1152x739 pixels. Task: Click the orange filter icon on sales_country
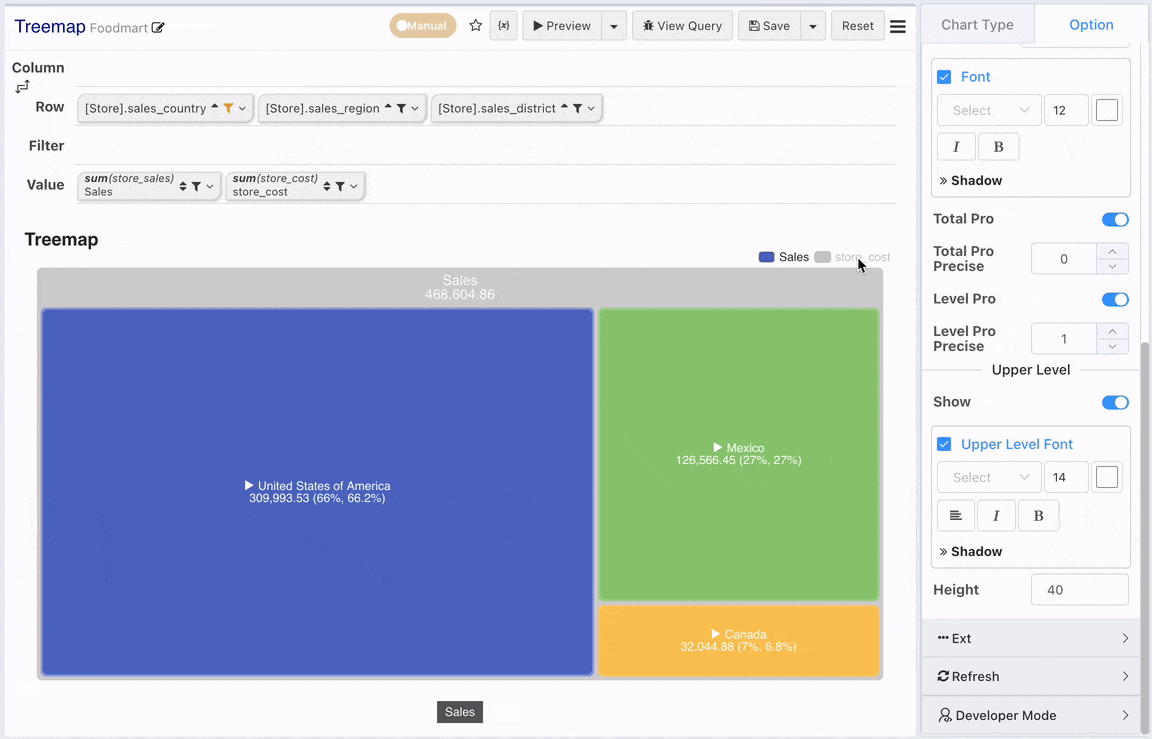click(x=228, y=108)
